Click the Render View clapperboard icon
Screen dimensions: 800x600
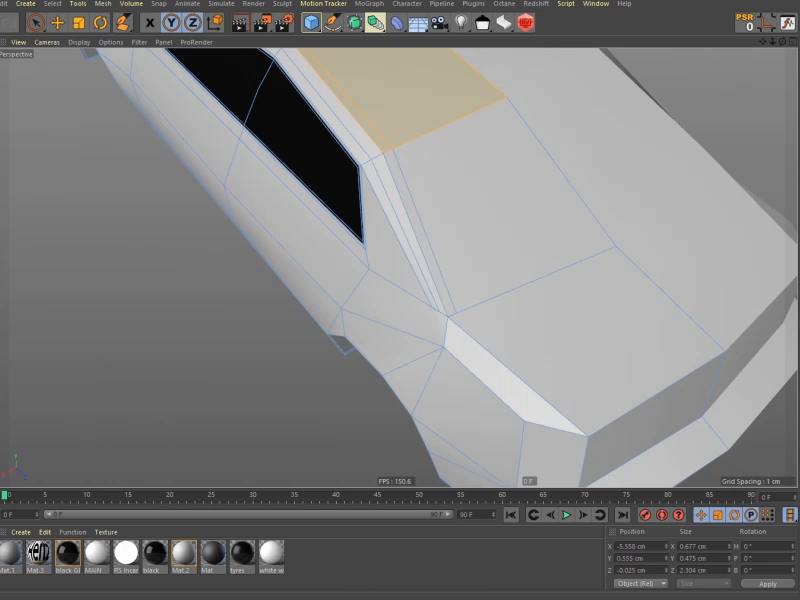(240, 22)
